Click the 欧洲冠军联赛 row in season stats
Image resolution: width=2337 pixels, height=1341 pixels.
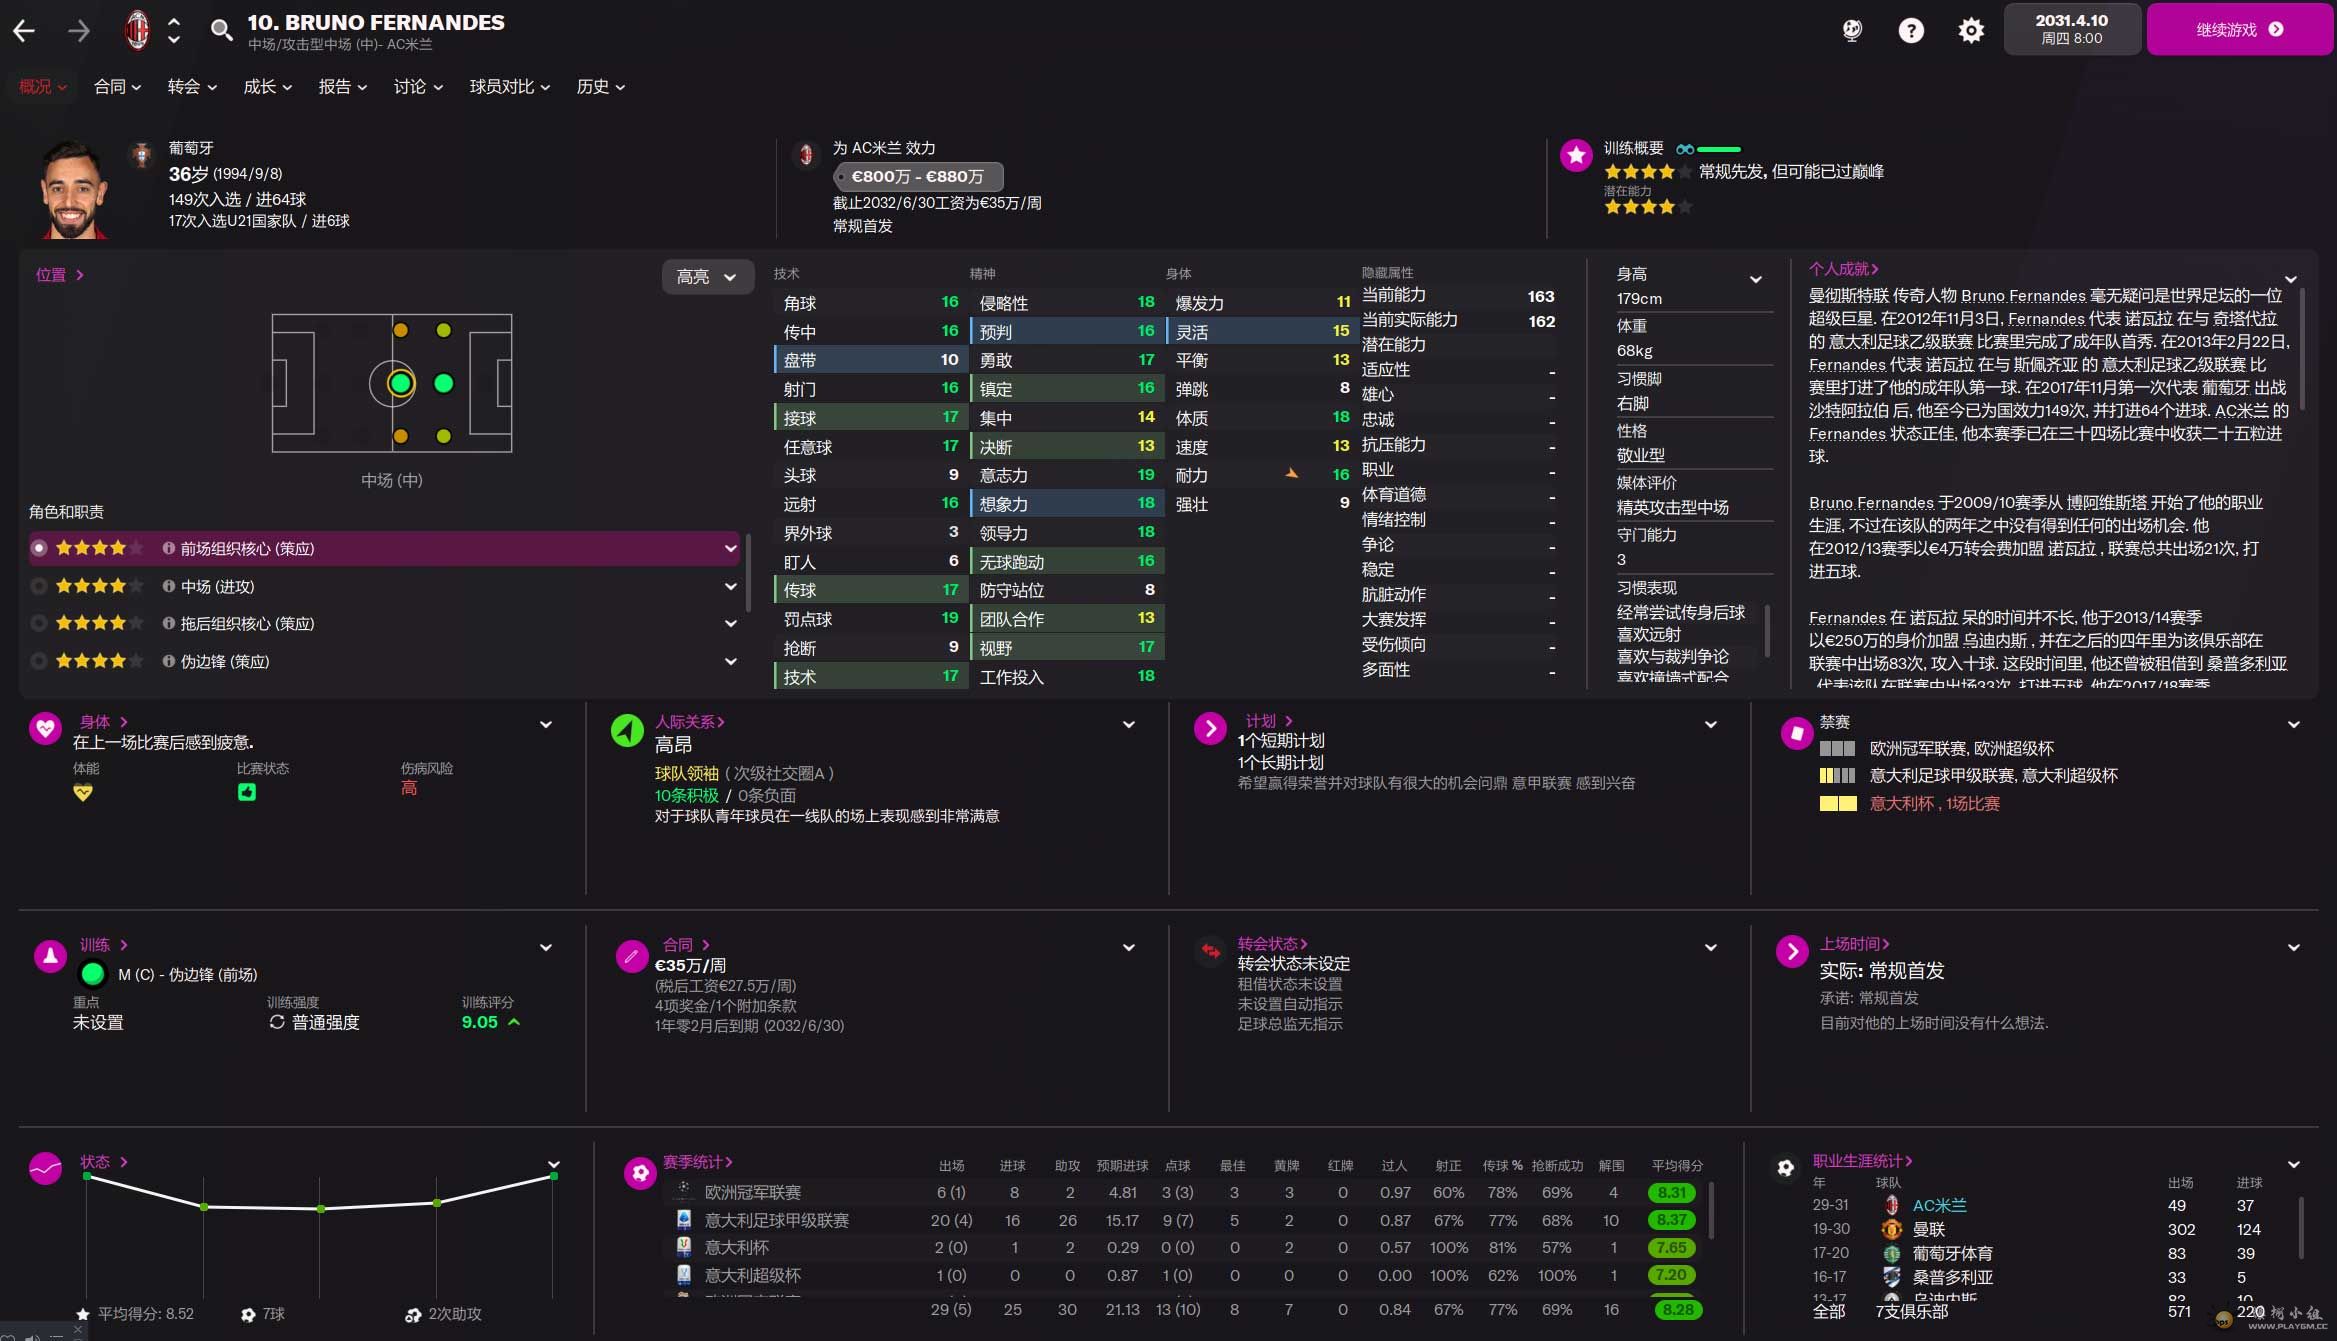[1185, 1192]
